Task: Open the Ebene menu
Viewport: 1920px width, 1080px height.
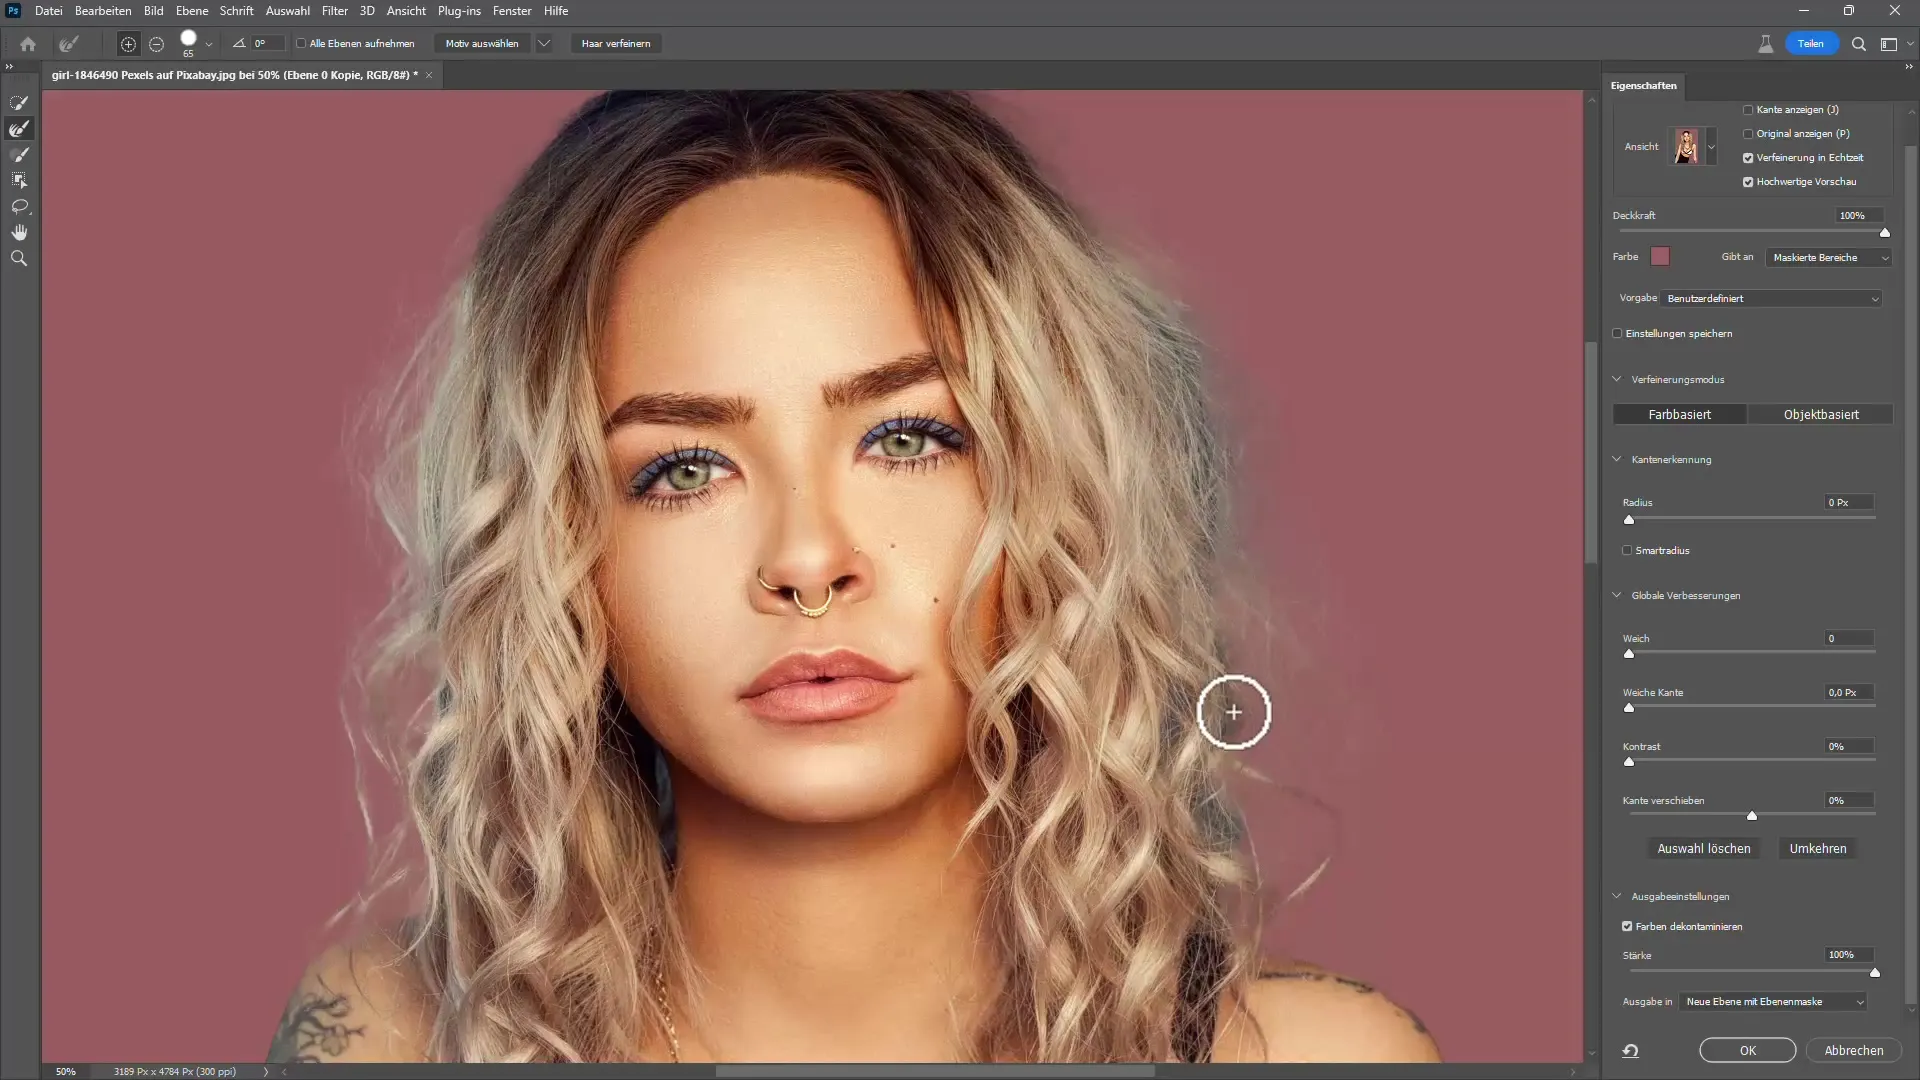Action: (192, 11)
